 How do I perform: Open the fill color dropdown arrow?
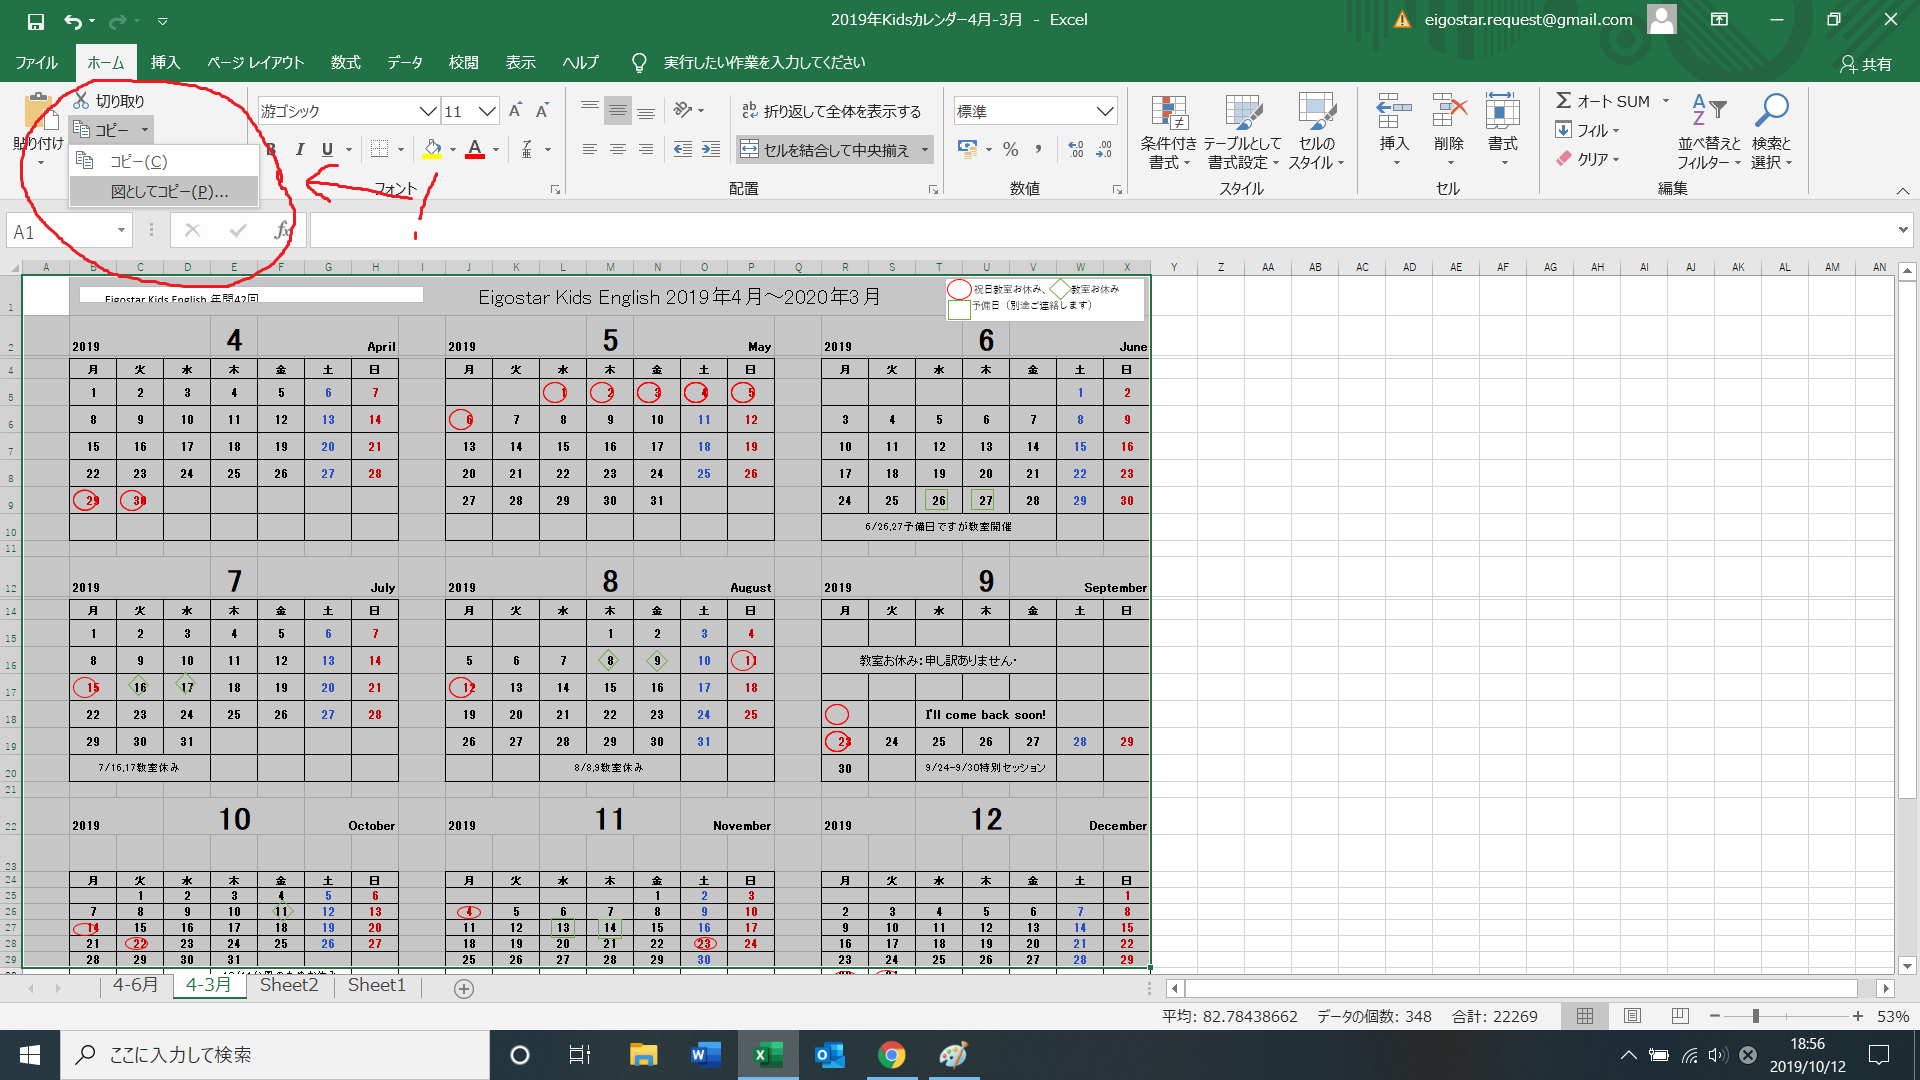pyautogui.click(x=453, y=150)
